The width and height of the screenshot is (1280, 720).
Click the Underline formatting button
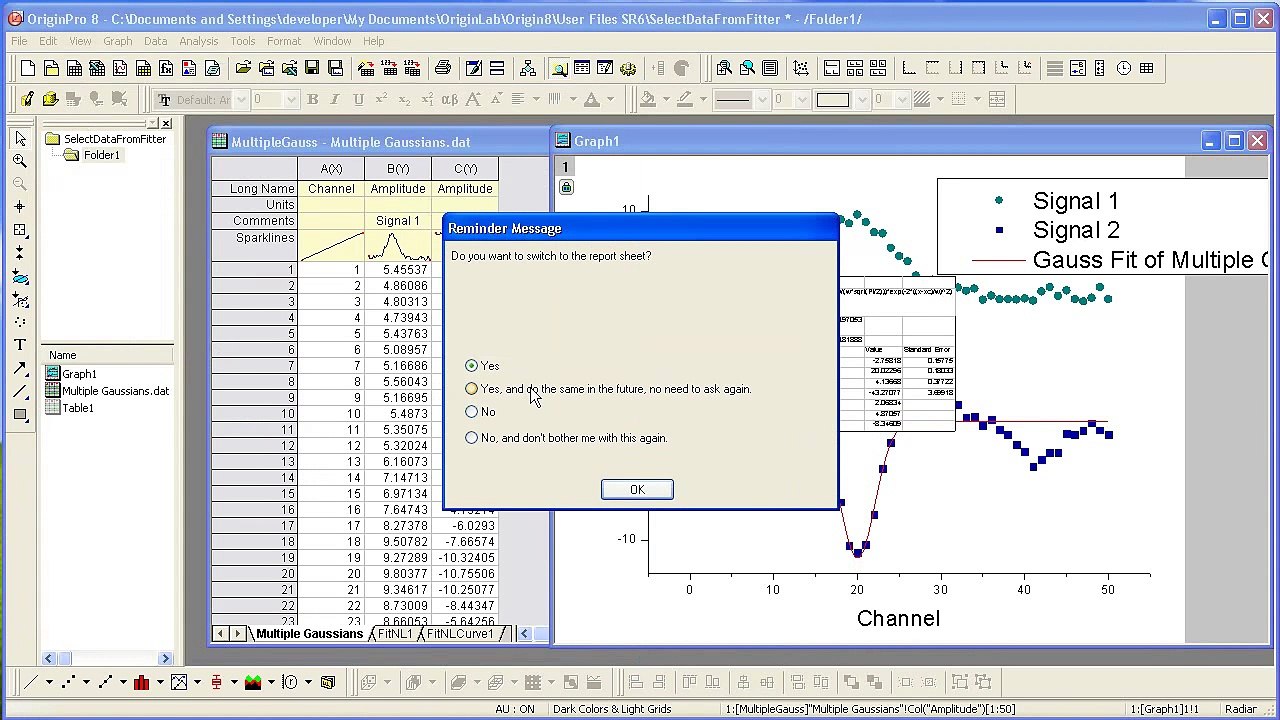[358, 99]
